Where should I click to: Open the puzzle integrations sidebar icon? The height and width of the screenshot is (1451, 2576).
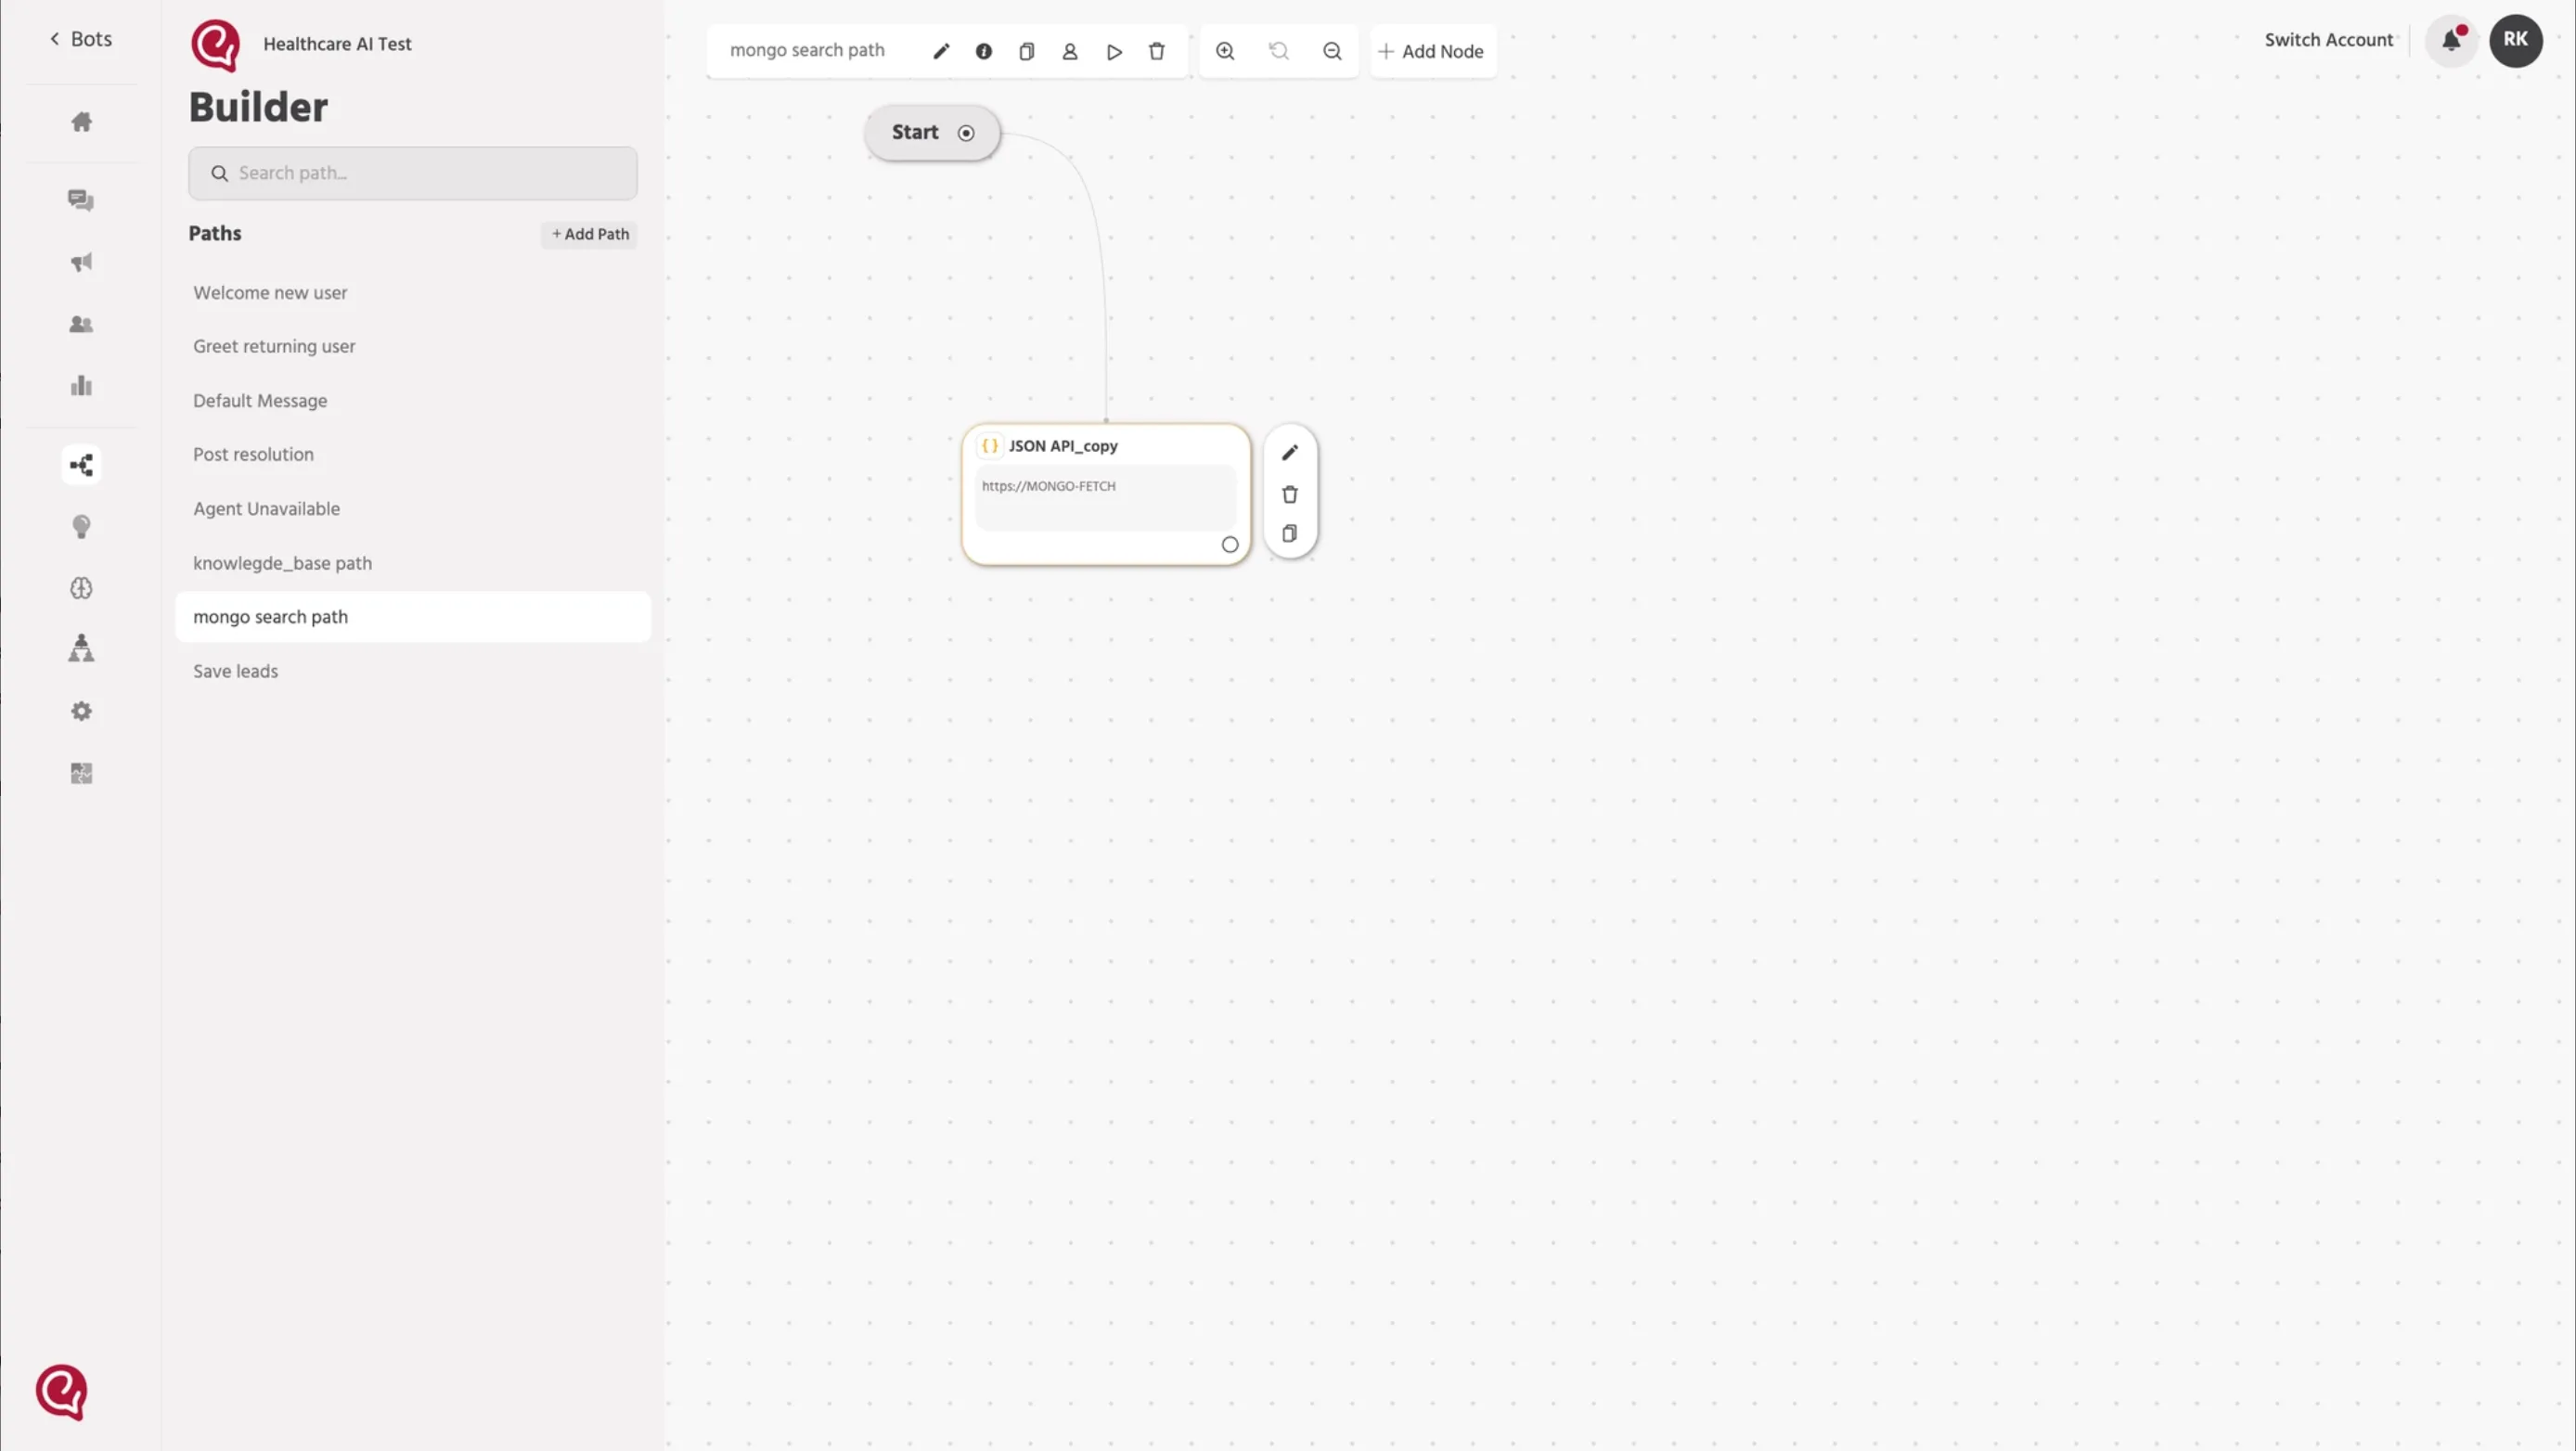click(82, 773)
